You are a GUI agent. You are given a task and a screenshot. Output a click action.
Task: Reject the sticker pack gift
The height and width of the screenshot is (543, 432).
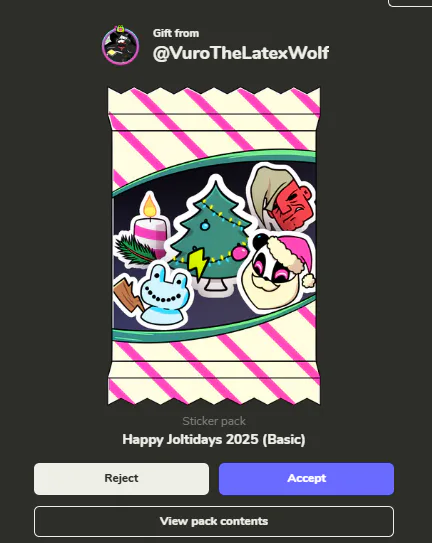pyautogui.click(x=121, y=479)
